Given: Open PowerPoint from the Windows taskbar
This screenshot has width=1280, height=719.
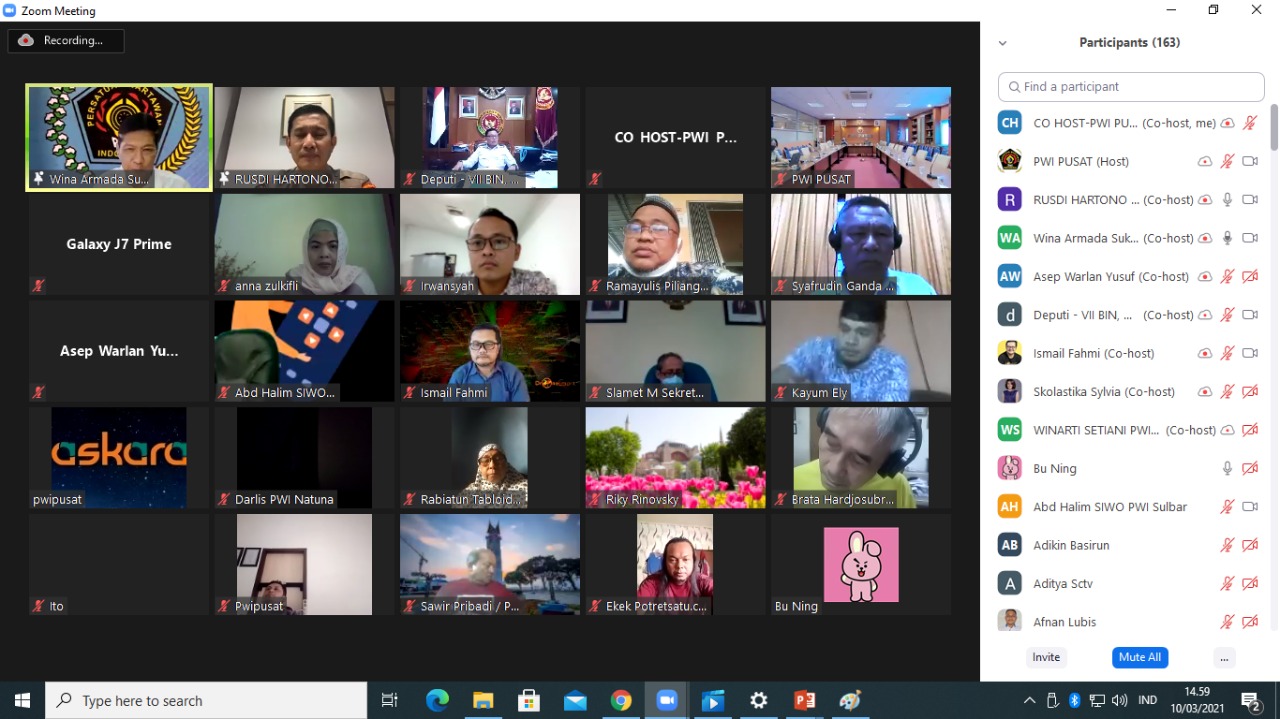Looking at the screenshot, I should pyautogui.click(x=804, y=701).
